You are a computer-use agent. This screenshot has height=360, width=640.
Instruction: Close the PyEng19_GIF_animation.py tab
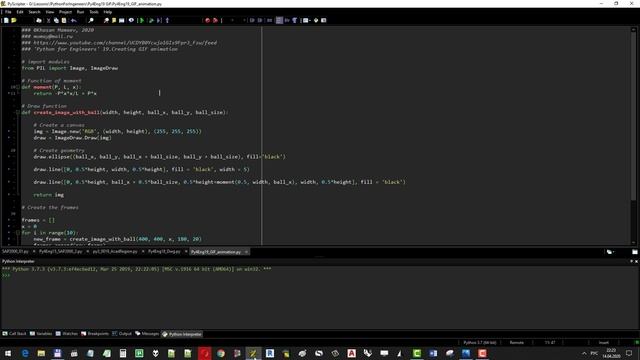pos(246,252)
